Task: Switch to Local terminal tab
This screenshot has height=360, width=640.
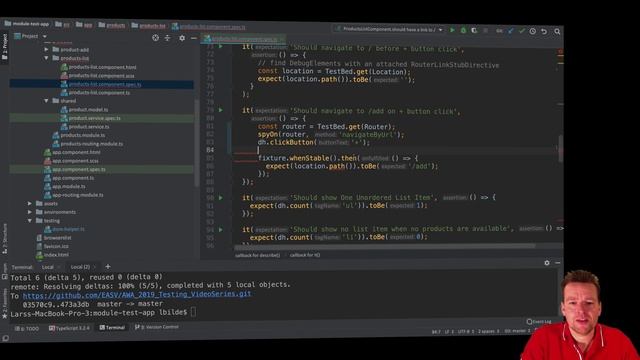Action: tap(48, 267)
